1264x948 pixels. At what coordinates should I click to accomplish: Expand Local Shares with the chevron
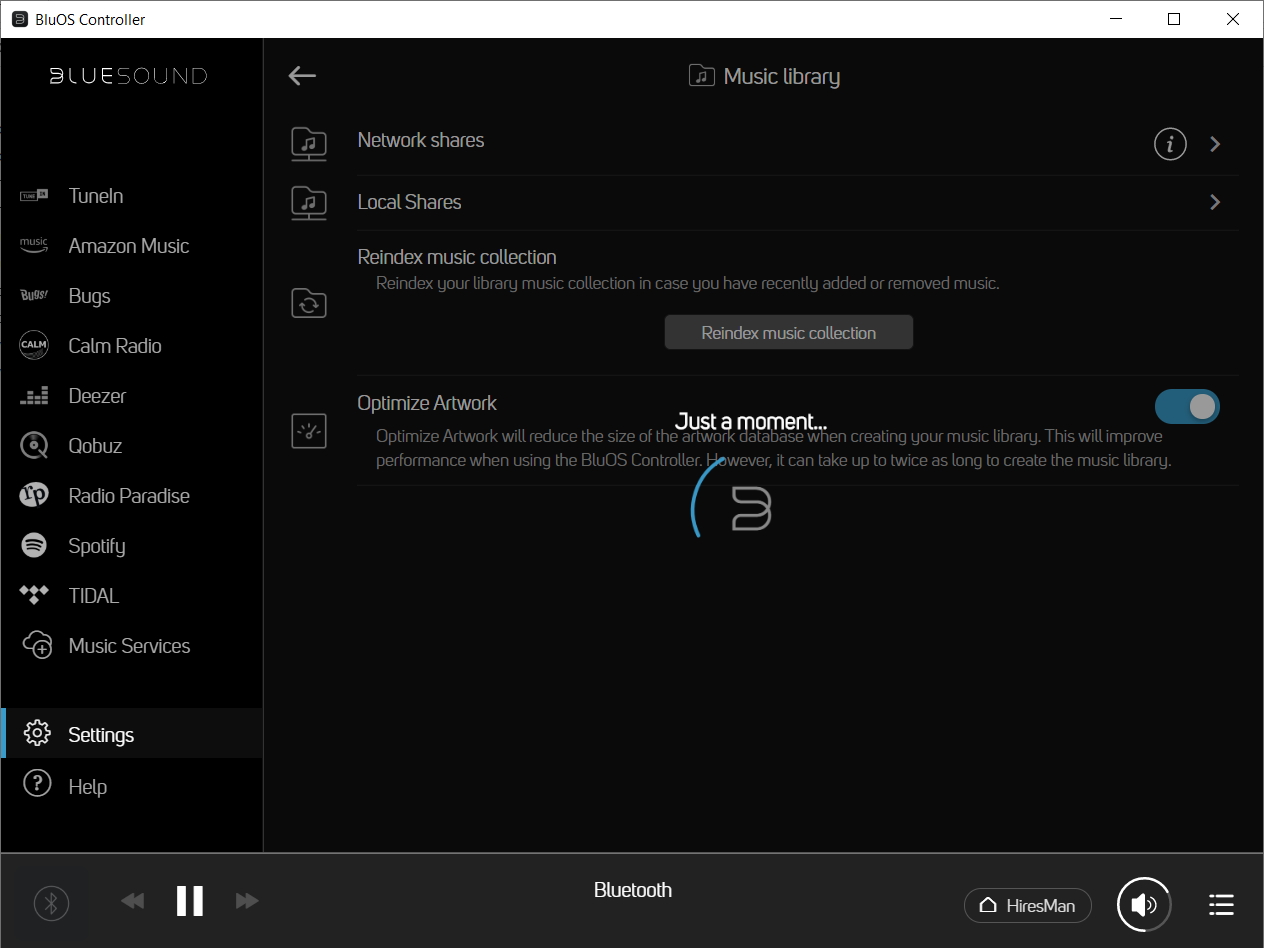(1215, 202)
